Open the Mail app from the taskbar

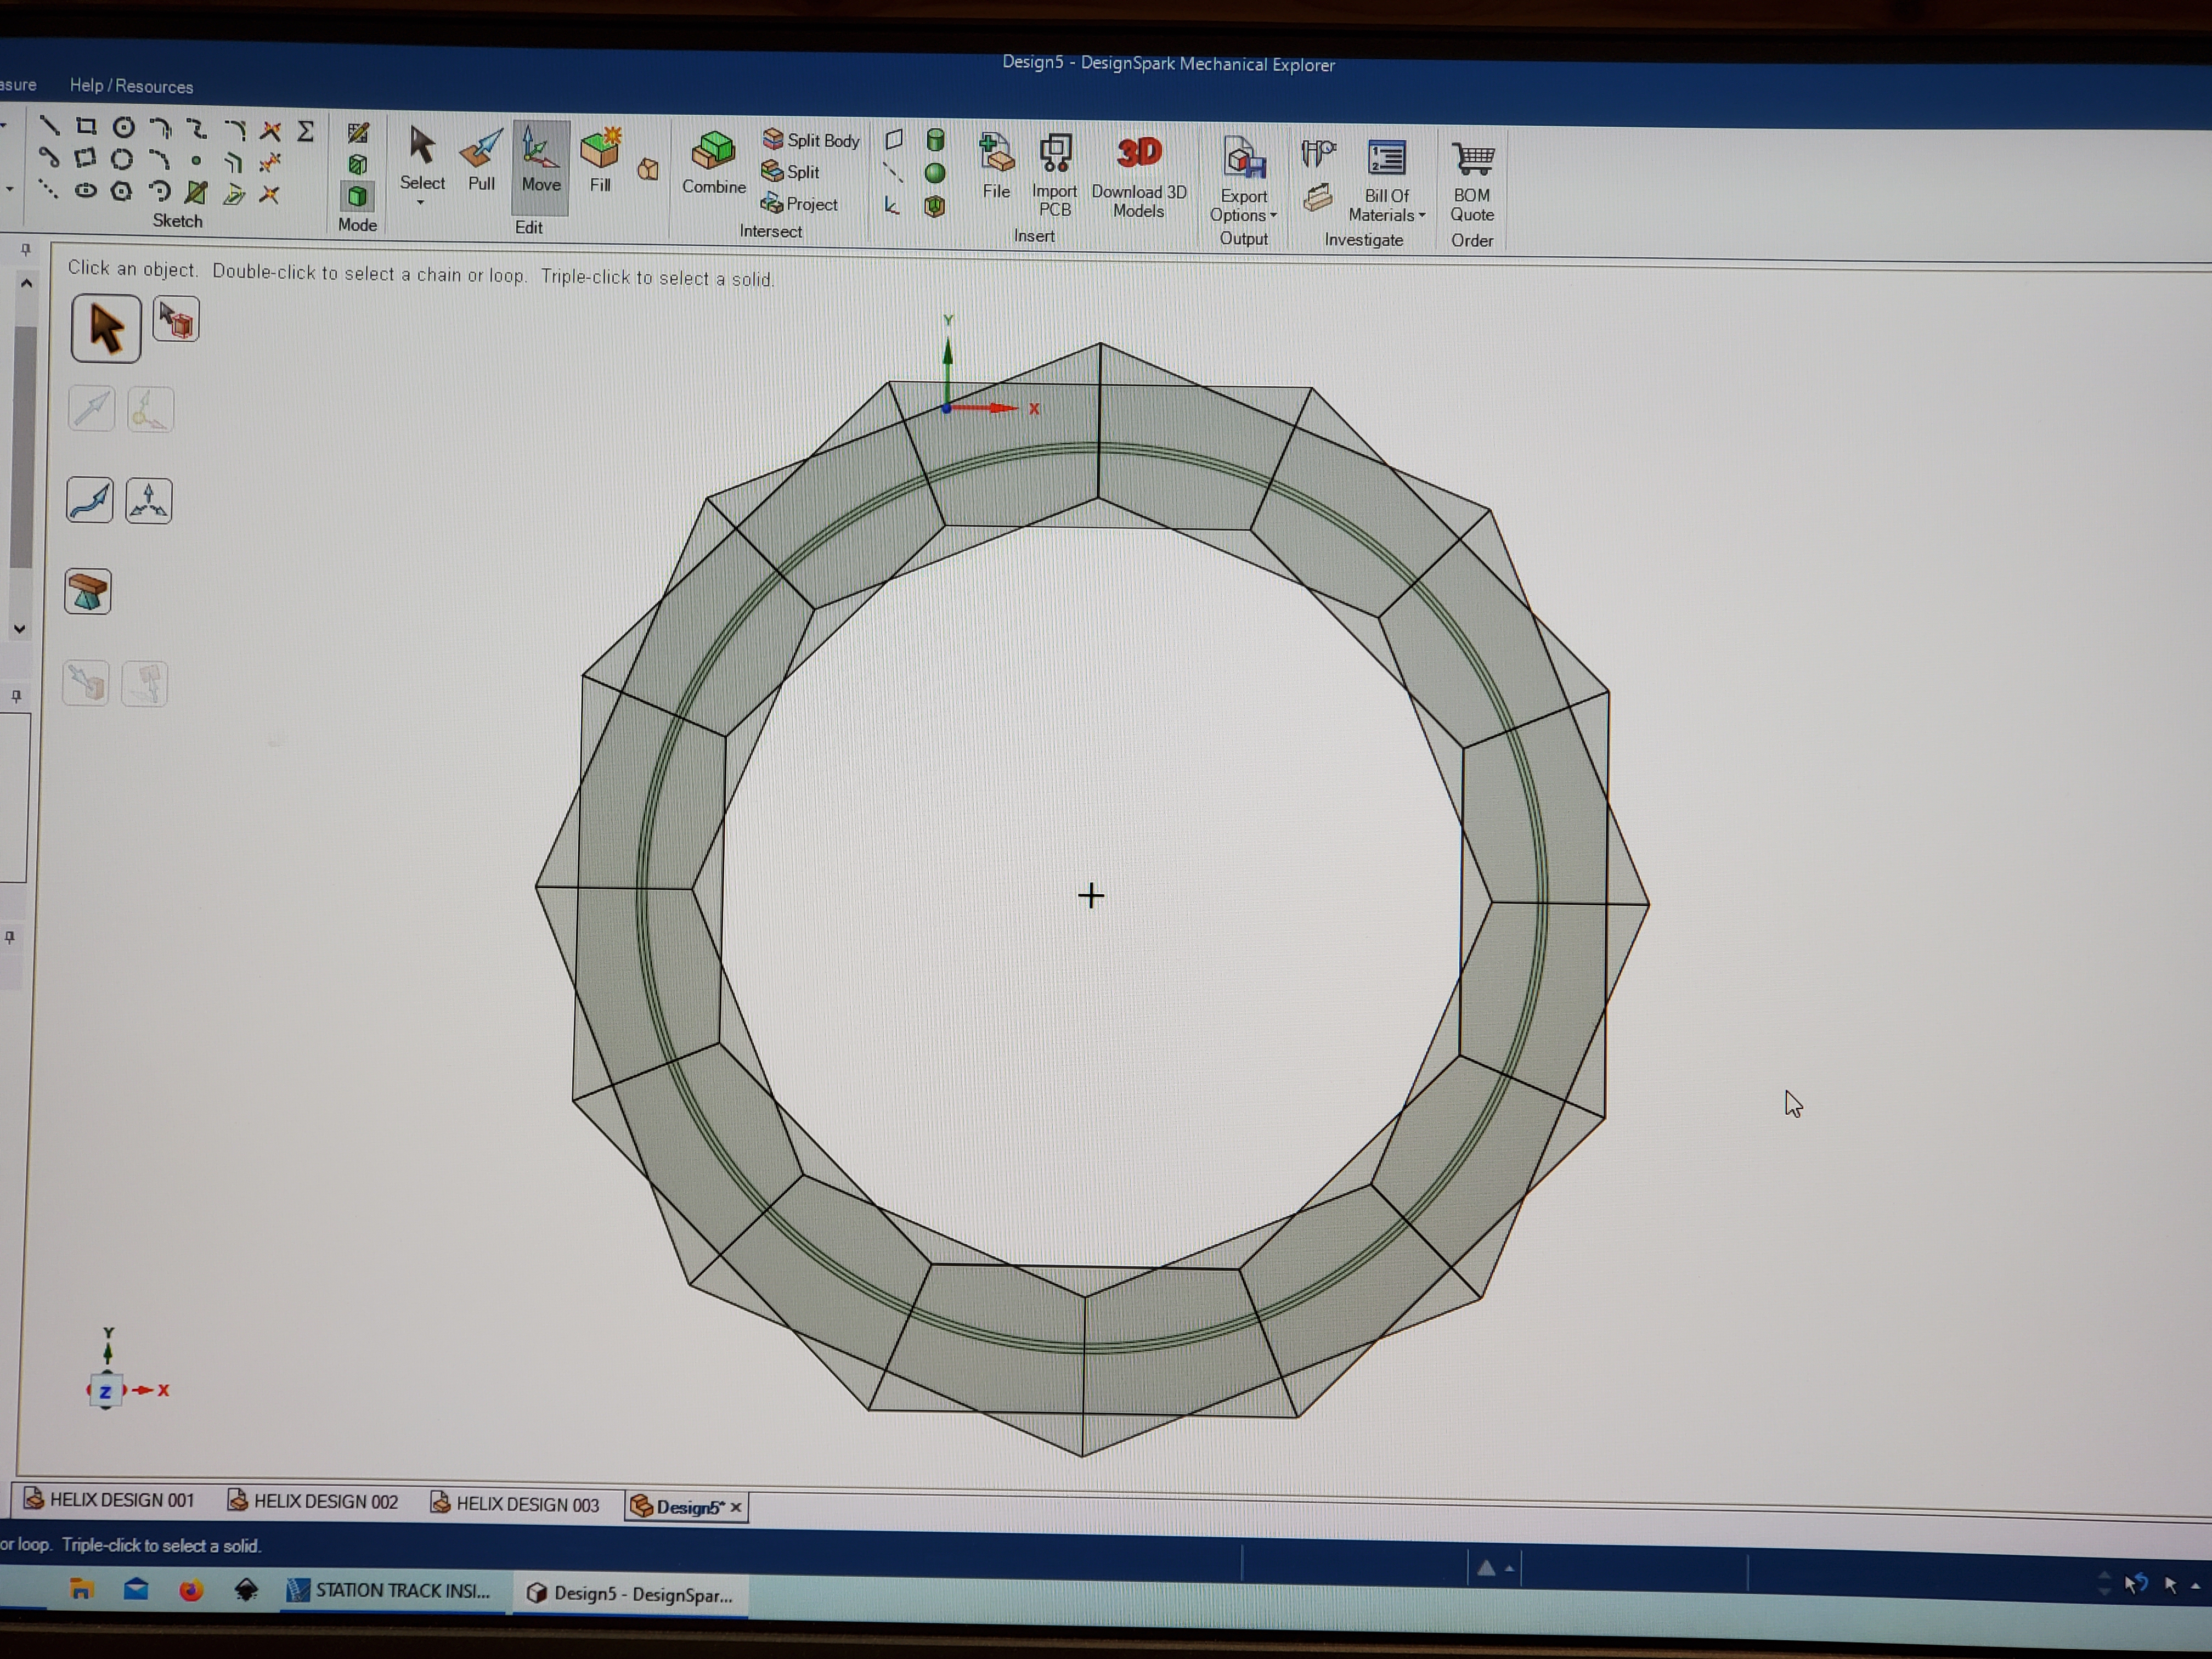(136, 1589)
